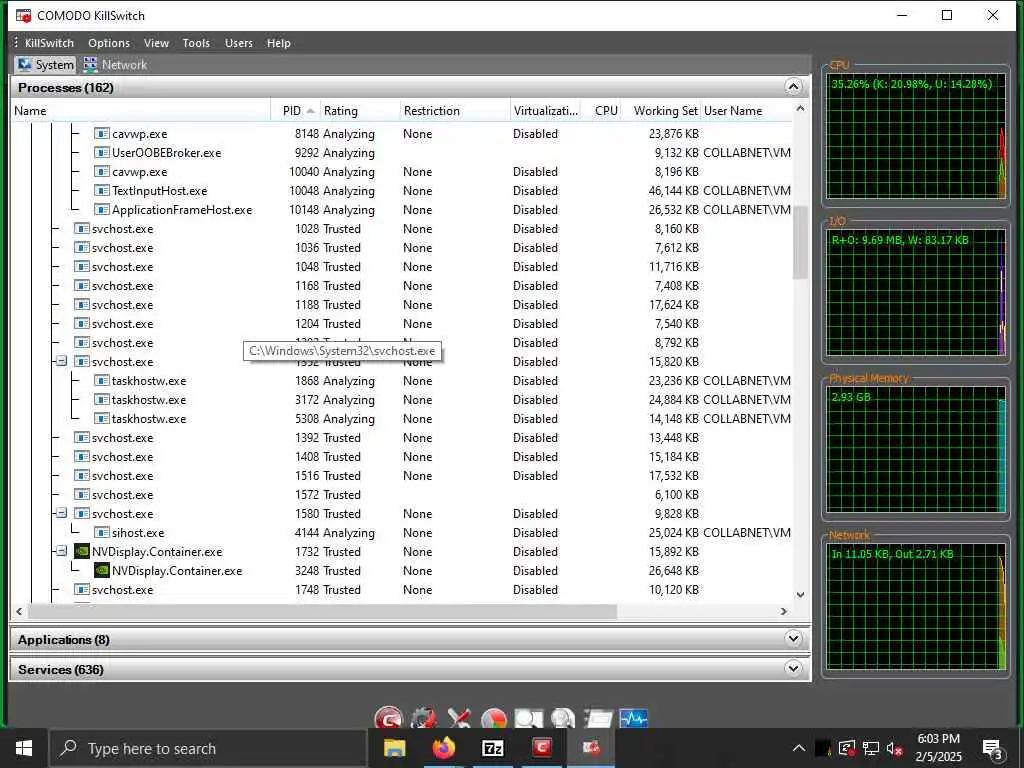Screen dimensions: 1024x768
Task: Select the sihost.exe process row
Action: (402, 533)
